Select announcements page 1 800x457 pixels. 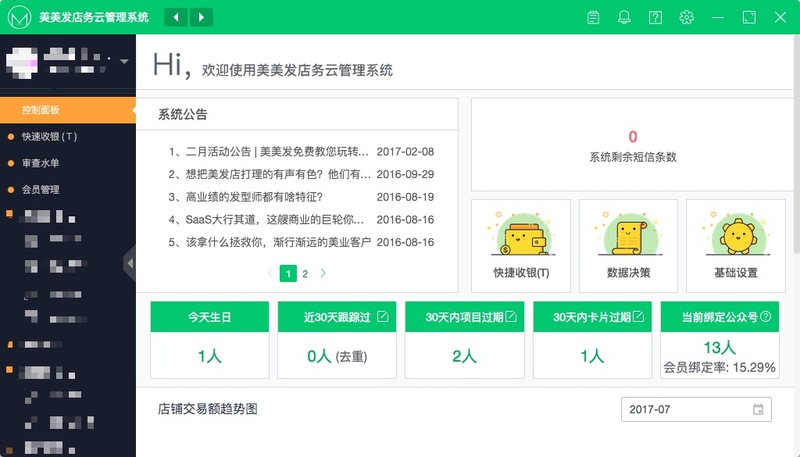288,273
